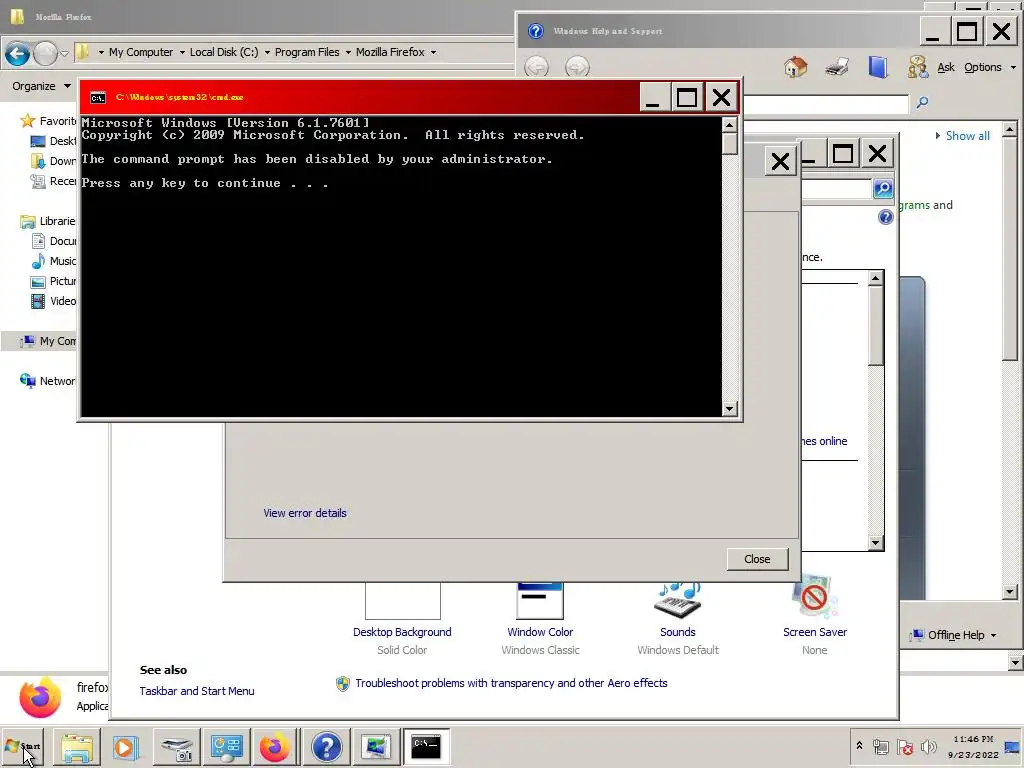Click the Ask icon in Help and Support

pos(918,67)
